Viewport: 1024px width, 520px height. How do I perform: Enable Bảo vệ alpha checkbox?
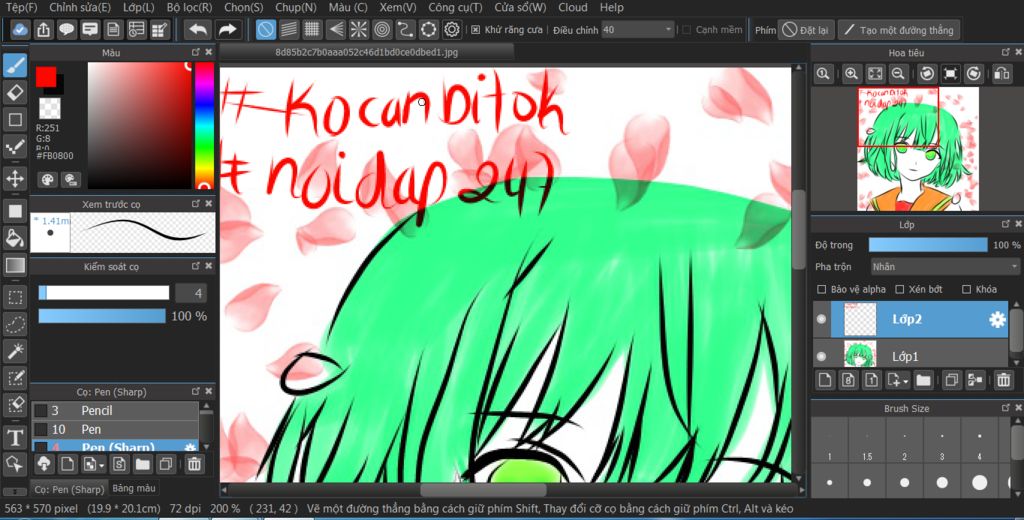[x=822, y=289]
